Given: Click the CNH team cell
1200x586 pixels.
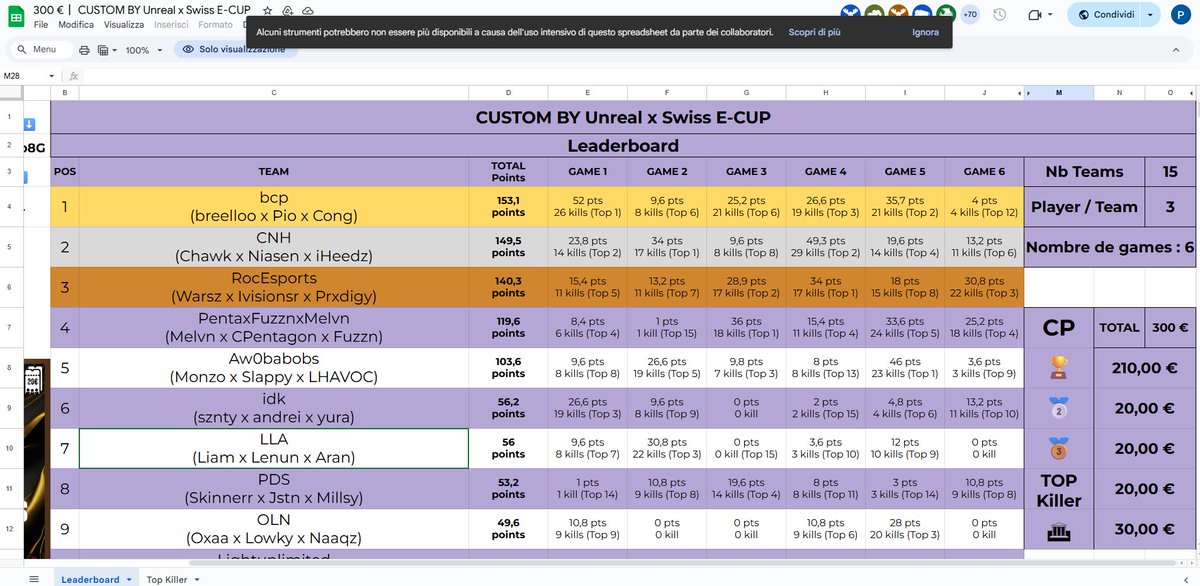Looking at the screenshot, I should pos(274,247).
